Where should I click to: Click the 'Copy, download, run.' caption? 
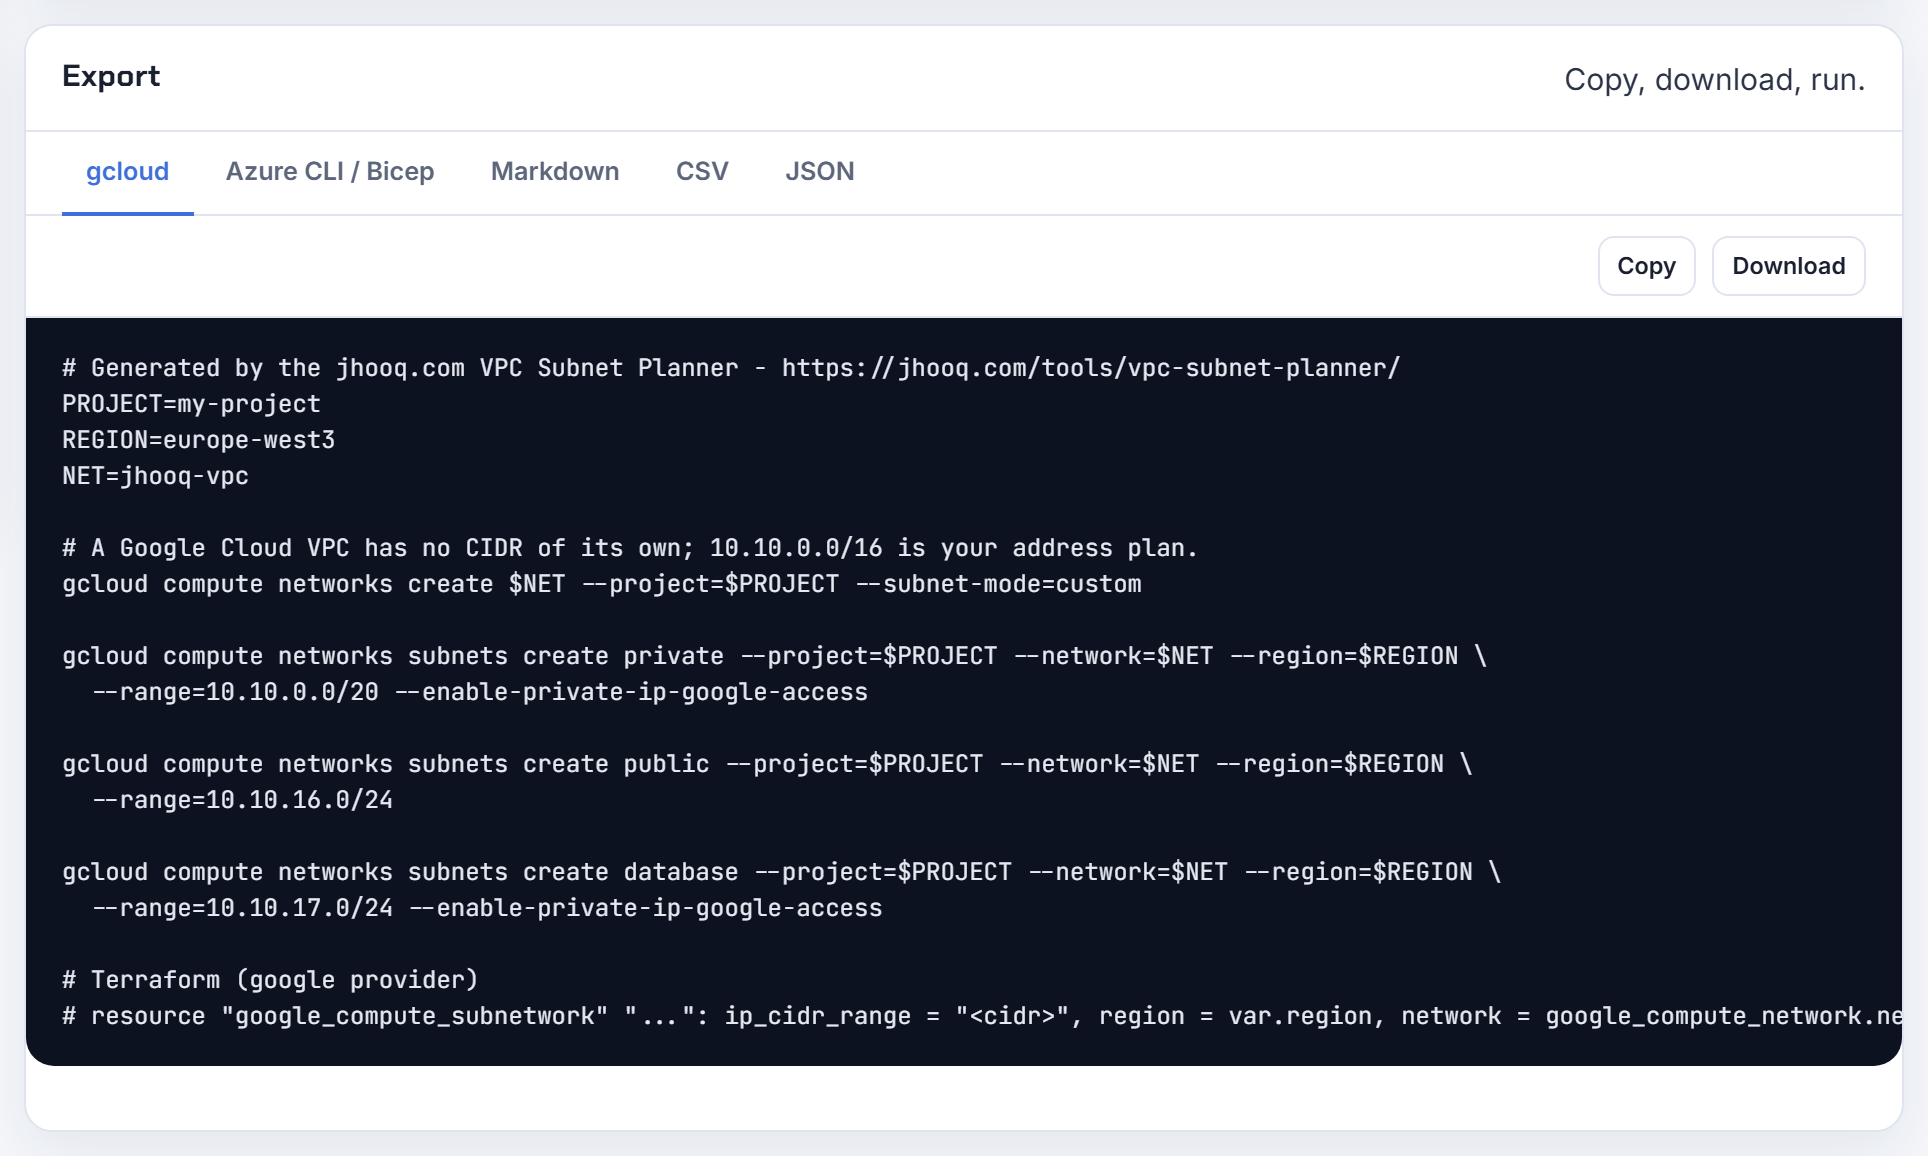point(1714,80)
